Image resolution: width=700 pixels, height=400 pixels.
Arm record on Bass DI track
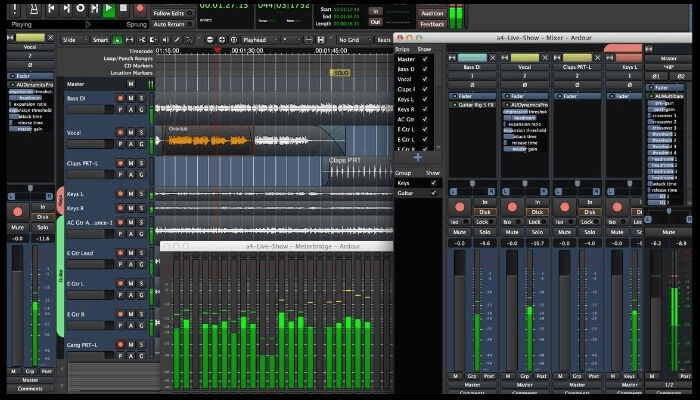120,99
